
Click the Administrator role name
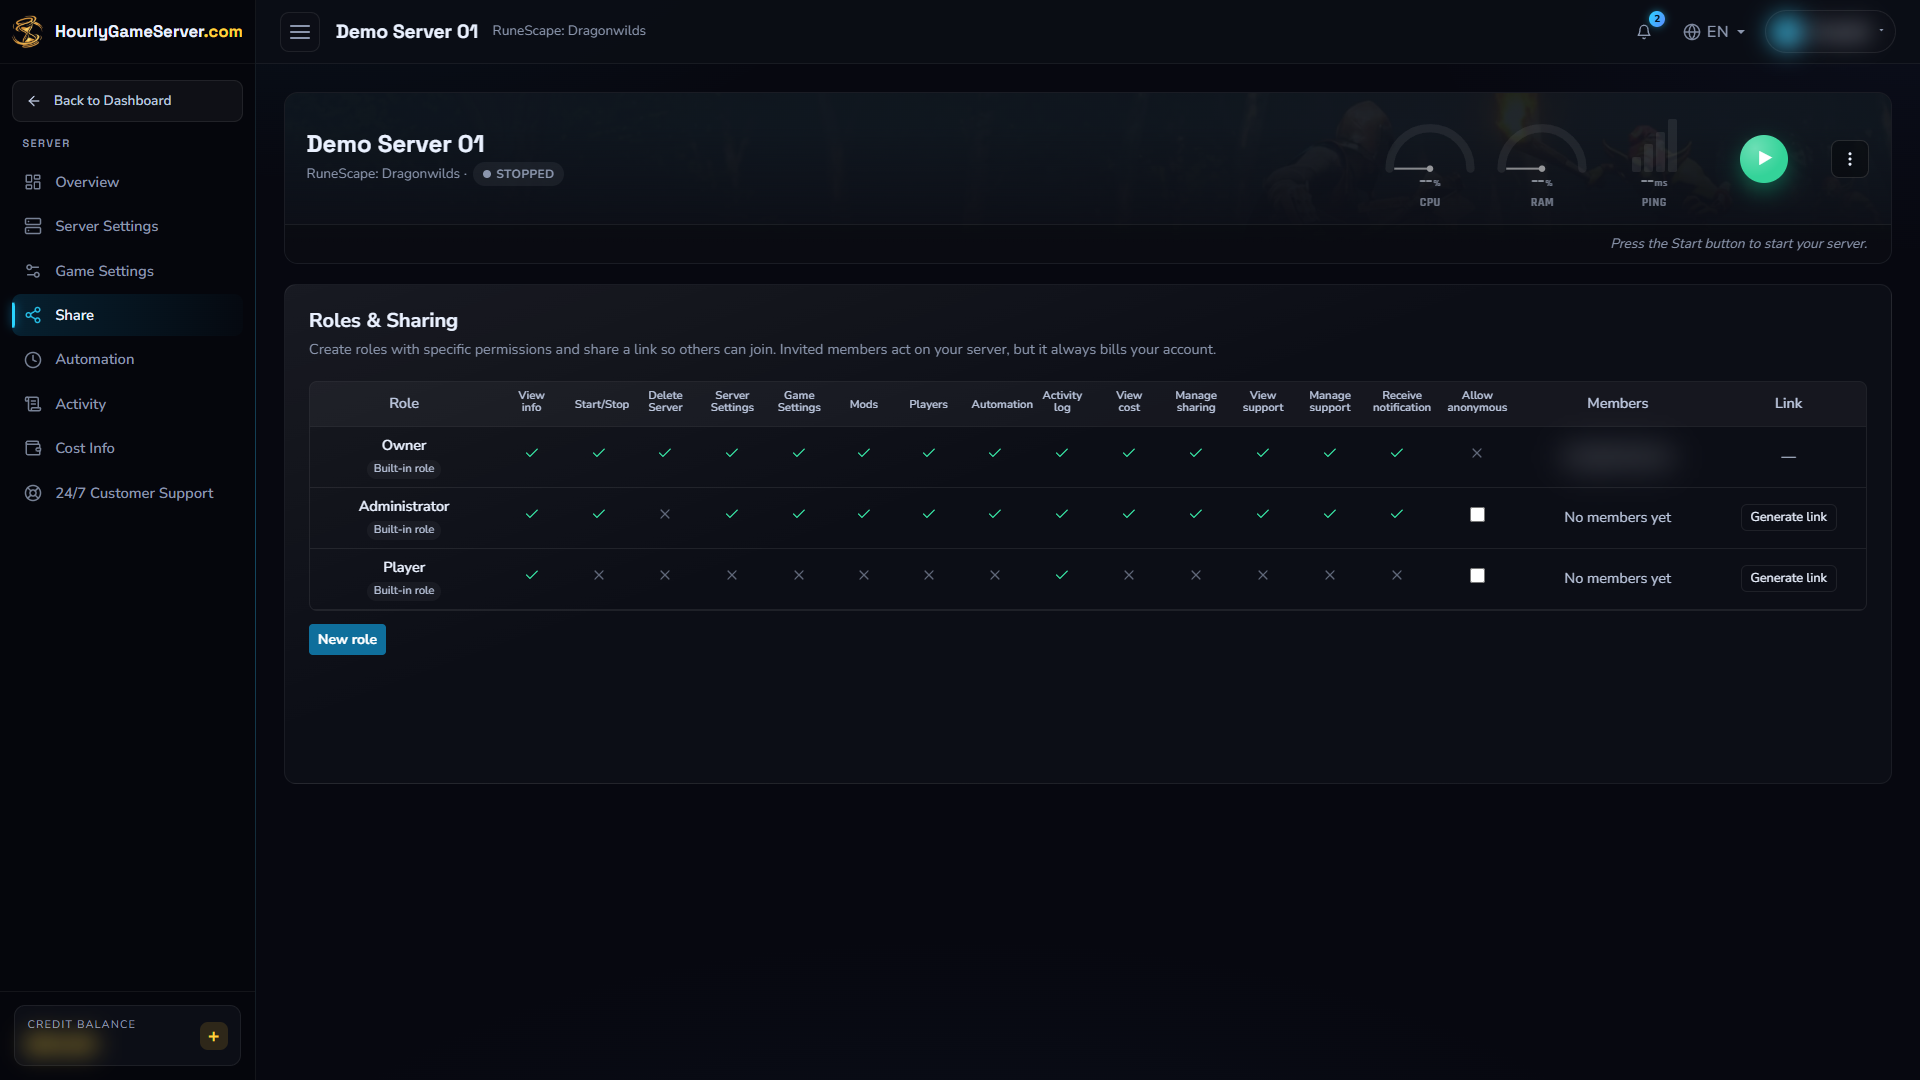pos(404,506)
